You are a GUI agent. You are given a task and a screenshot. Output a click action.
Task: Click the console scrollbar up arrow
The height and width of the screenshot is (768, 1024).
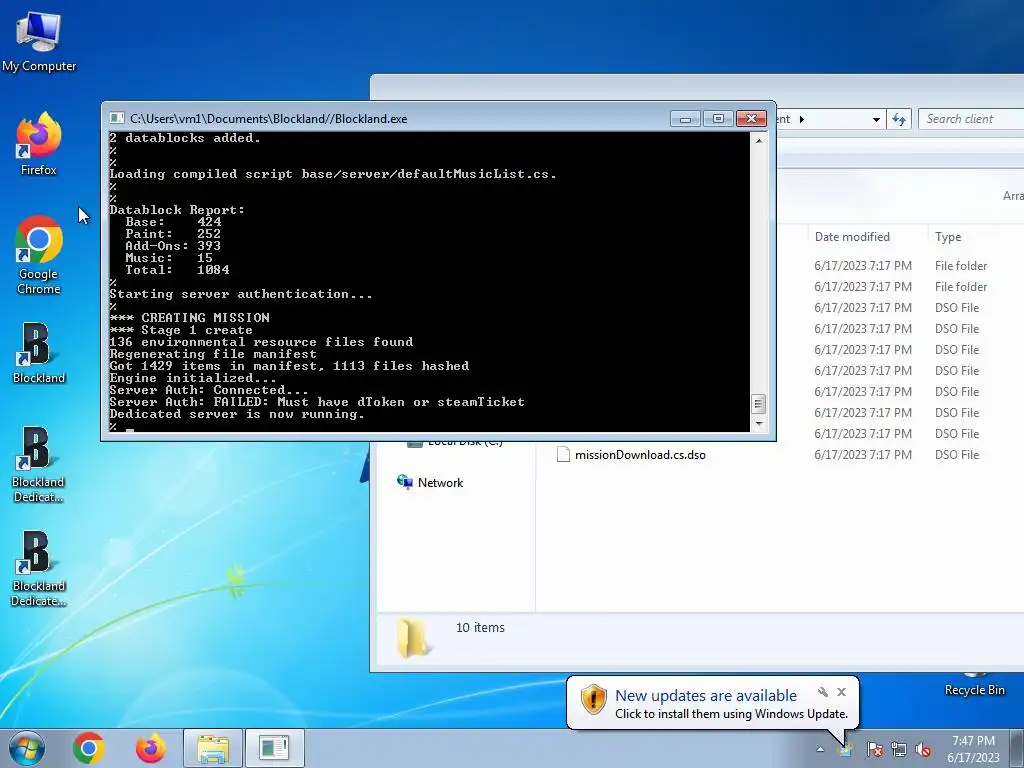point(758,140)
